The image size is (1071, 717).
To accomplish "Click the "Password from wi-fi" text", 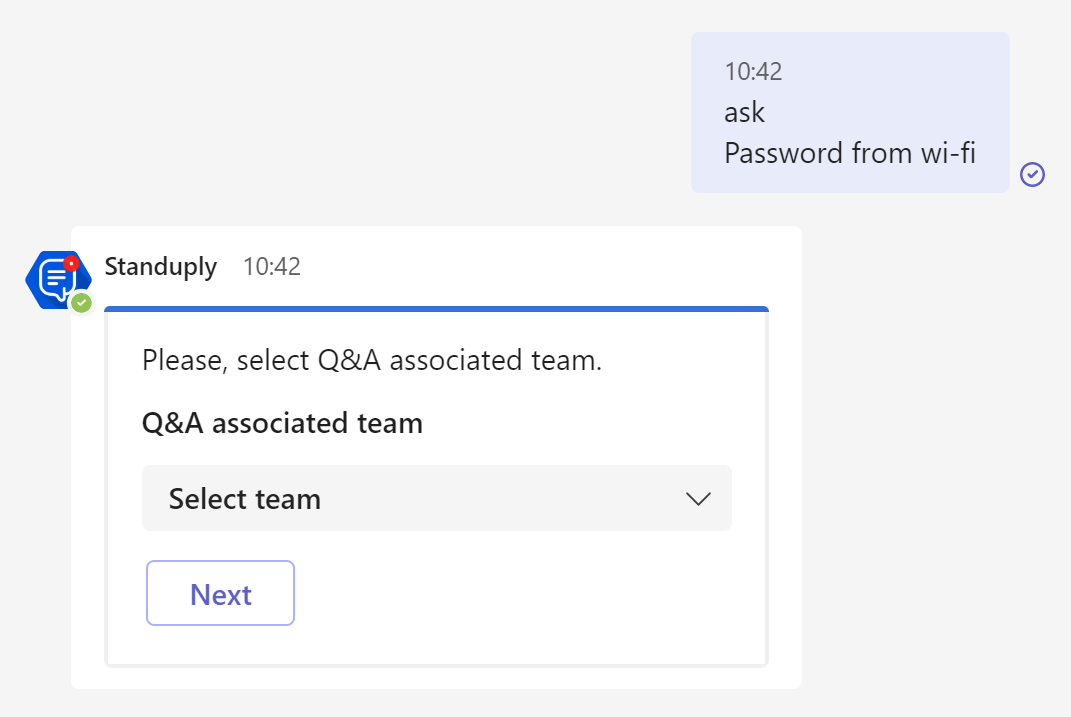I will [849, 153].
